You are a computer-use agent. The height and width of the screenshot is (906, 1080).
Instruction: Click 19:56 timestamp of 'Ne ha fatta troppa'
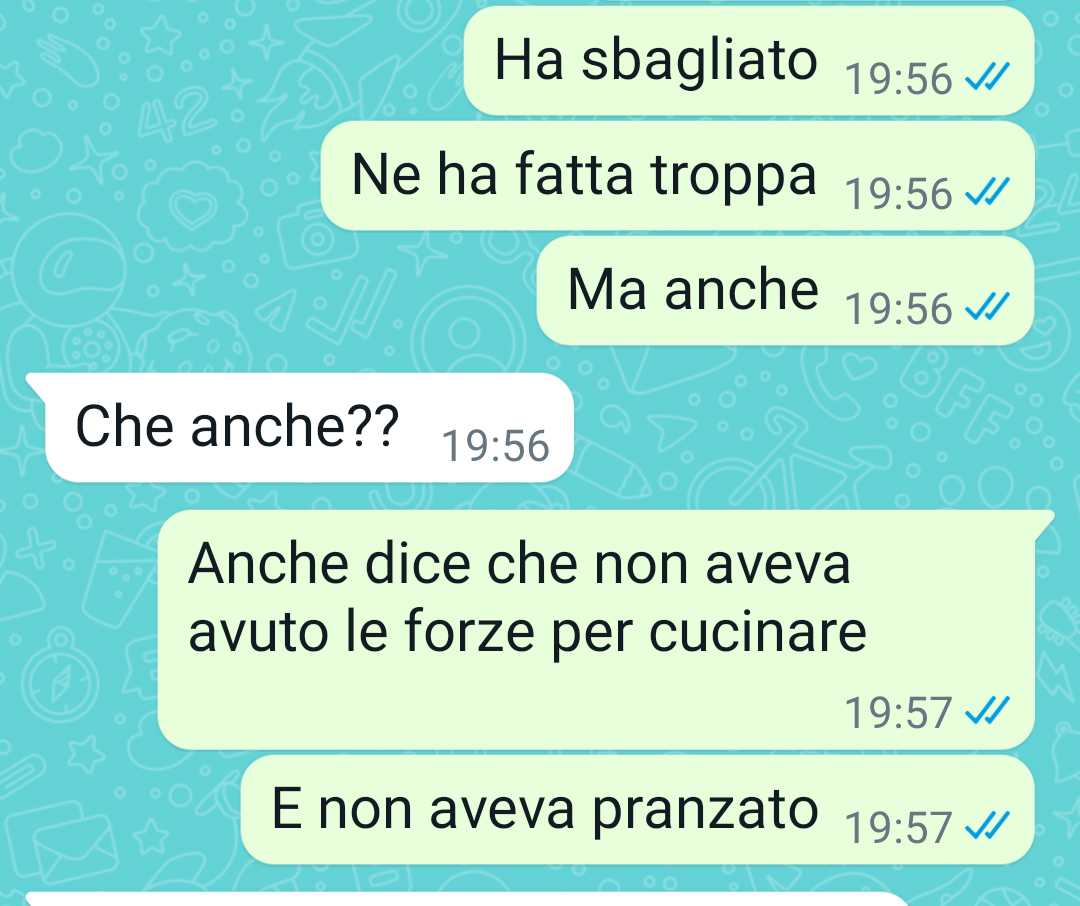899,194
